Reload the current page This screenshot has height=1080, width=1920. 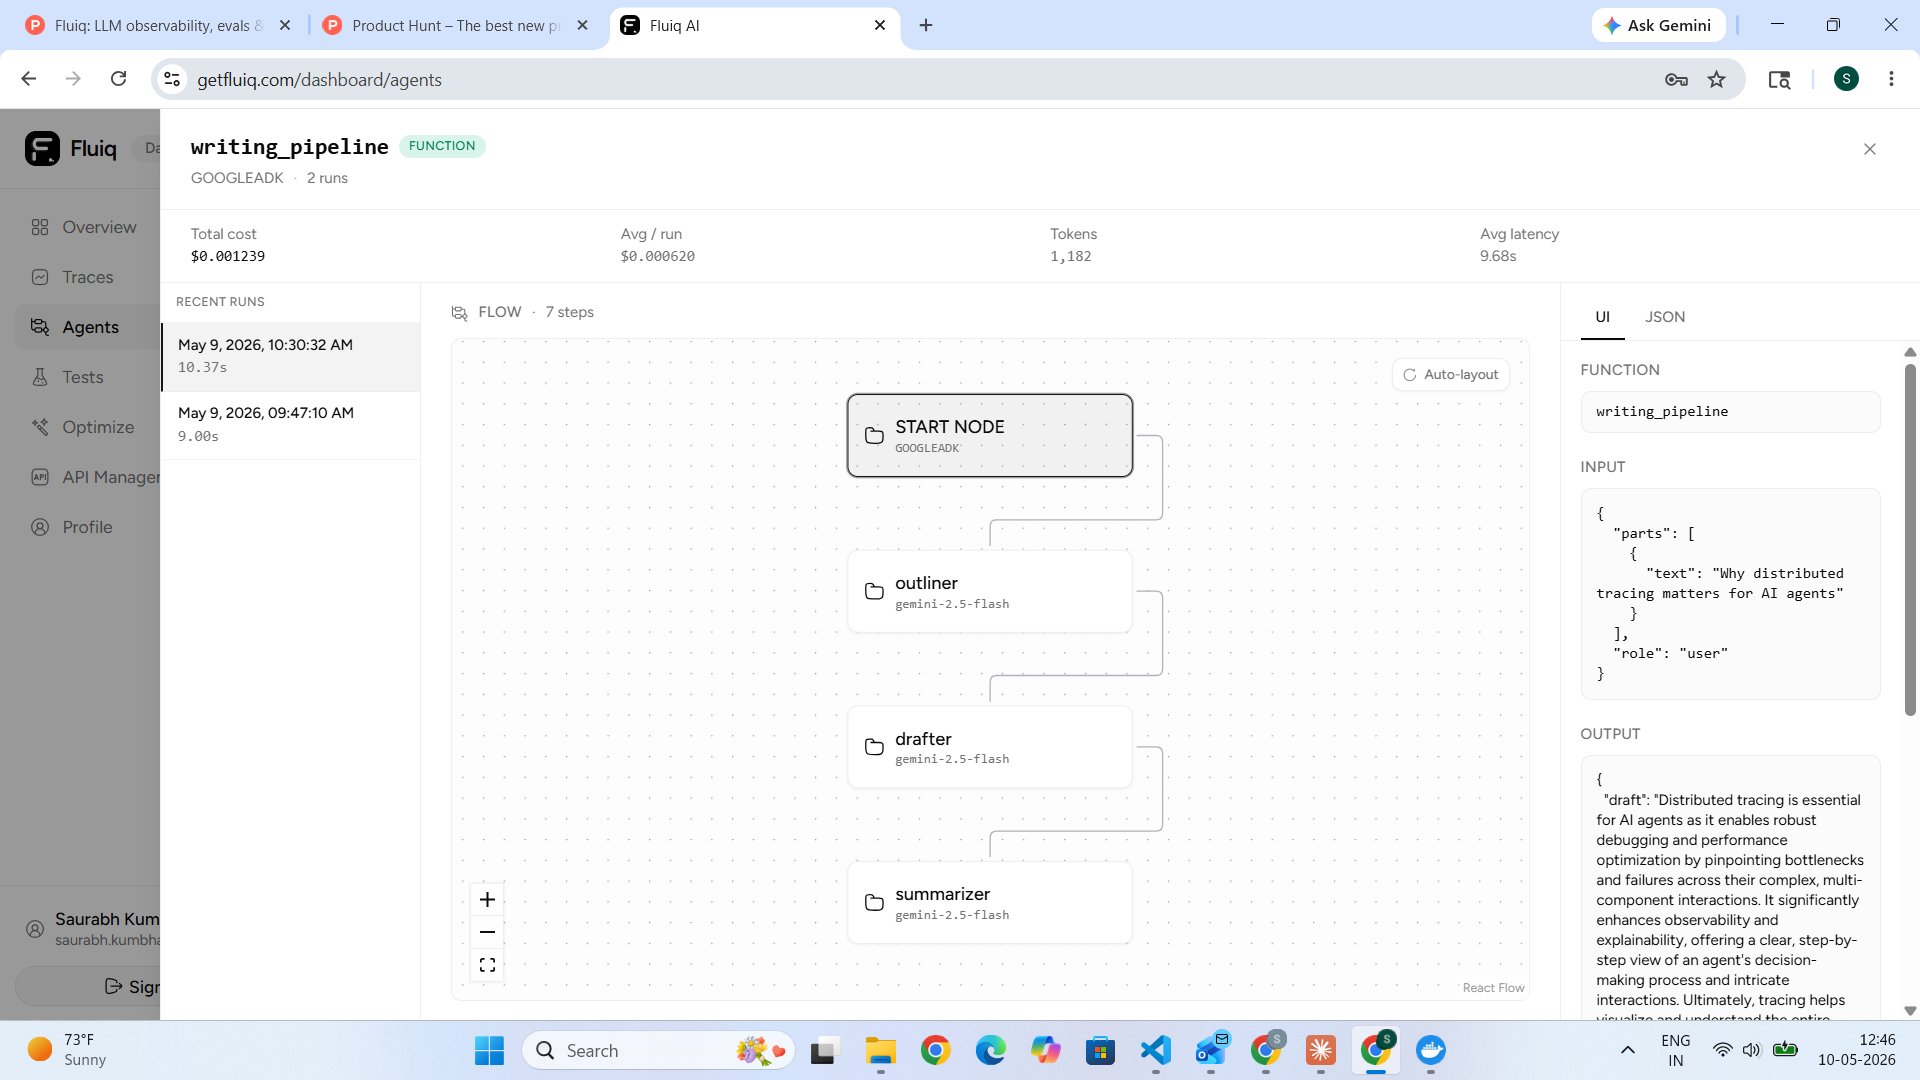[119, 79]
